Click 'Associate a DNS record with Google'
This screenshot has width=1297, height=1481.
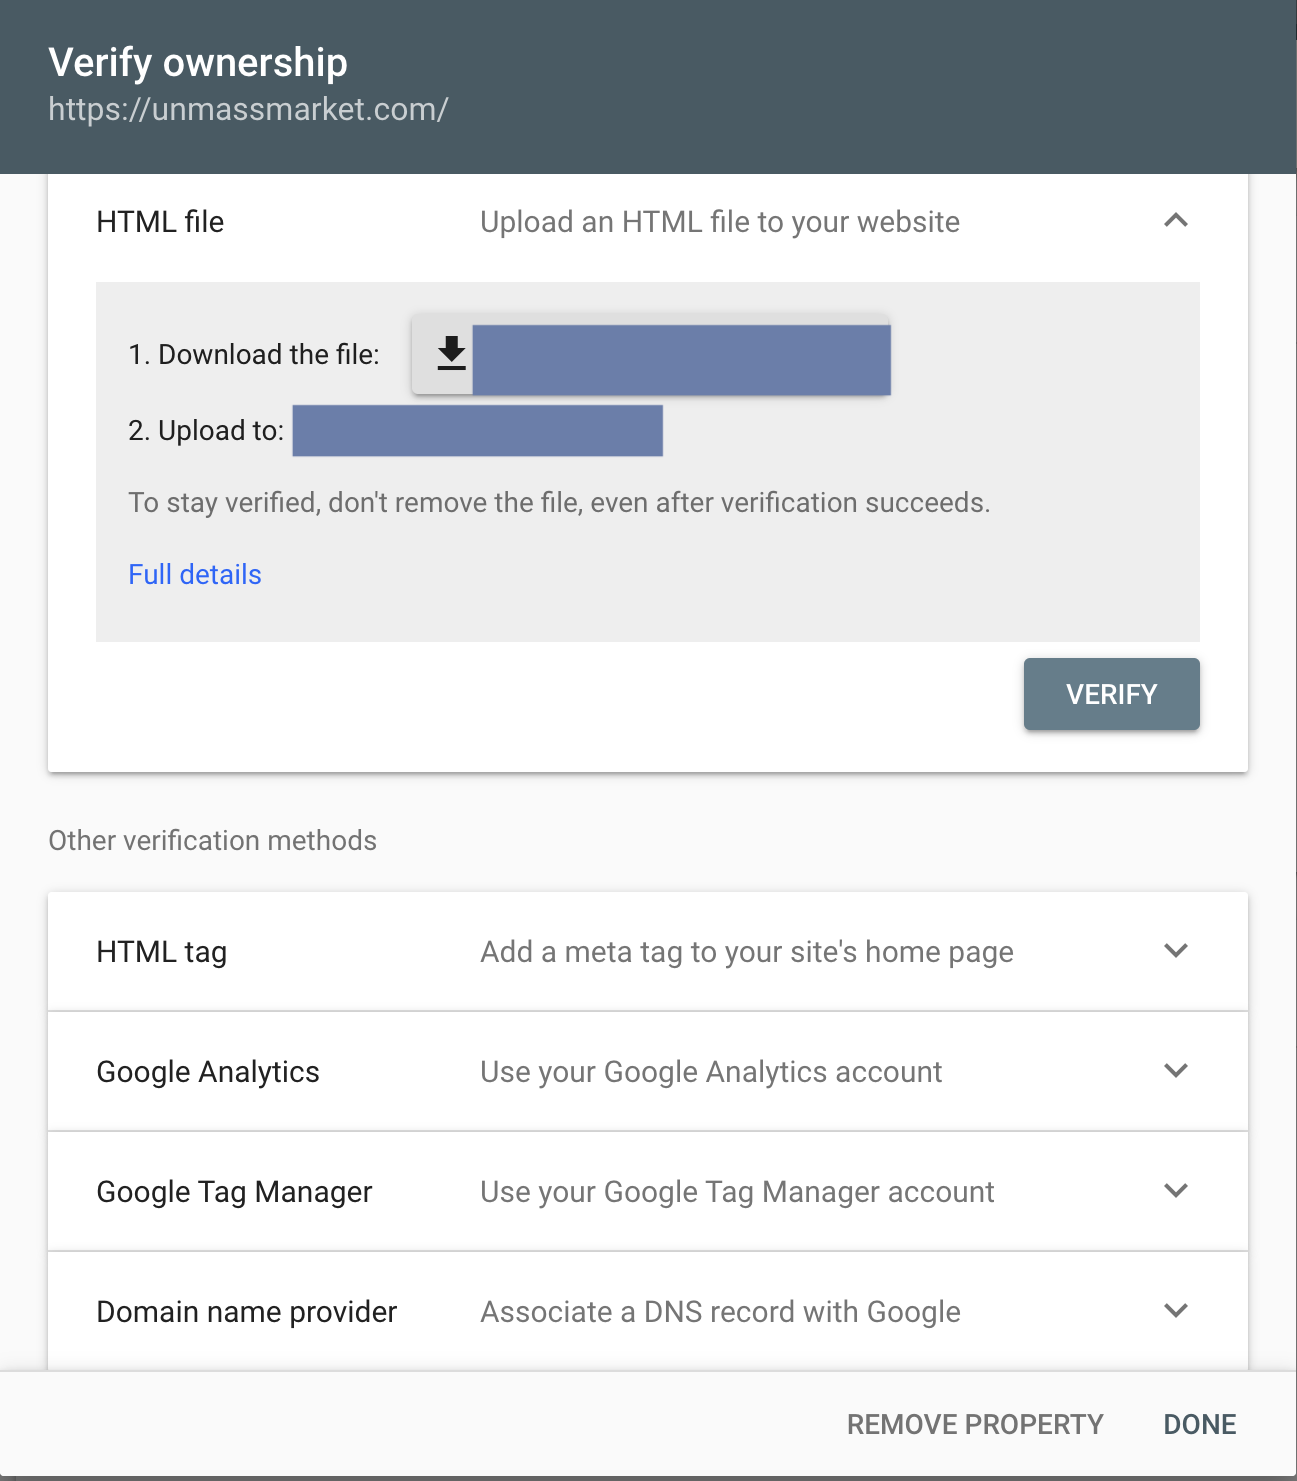pyautogui.click(x=720, y=1312)
